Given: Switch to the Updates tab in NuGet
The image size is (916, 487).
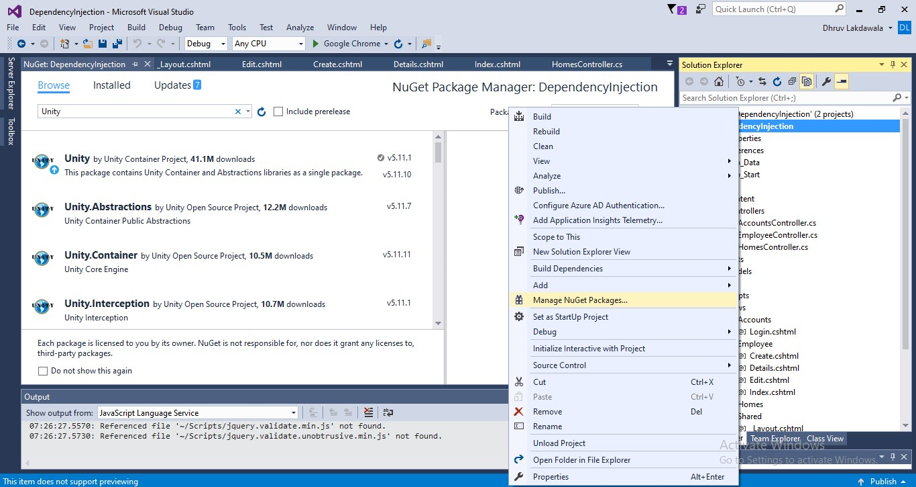Looking at the screenshot, I should point(177,85).
